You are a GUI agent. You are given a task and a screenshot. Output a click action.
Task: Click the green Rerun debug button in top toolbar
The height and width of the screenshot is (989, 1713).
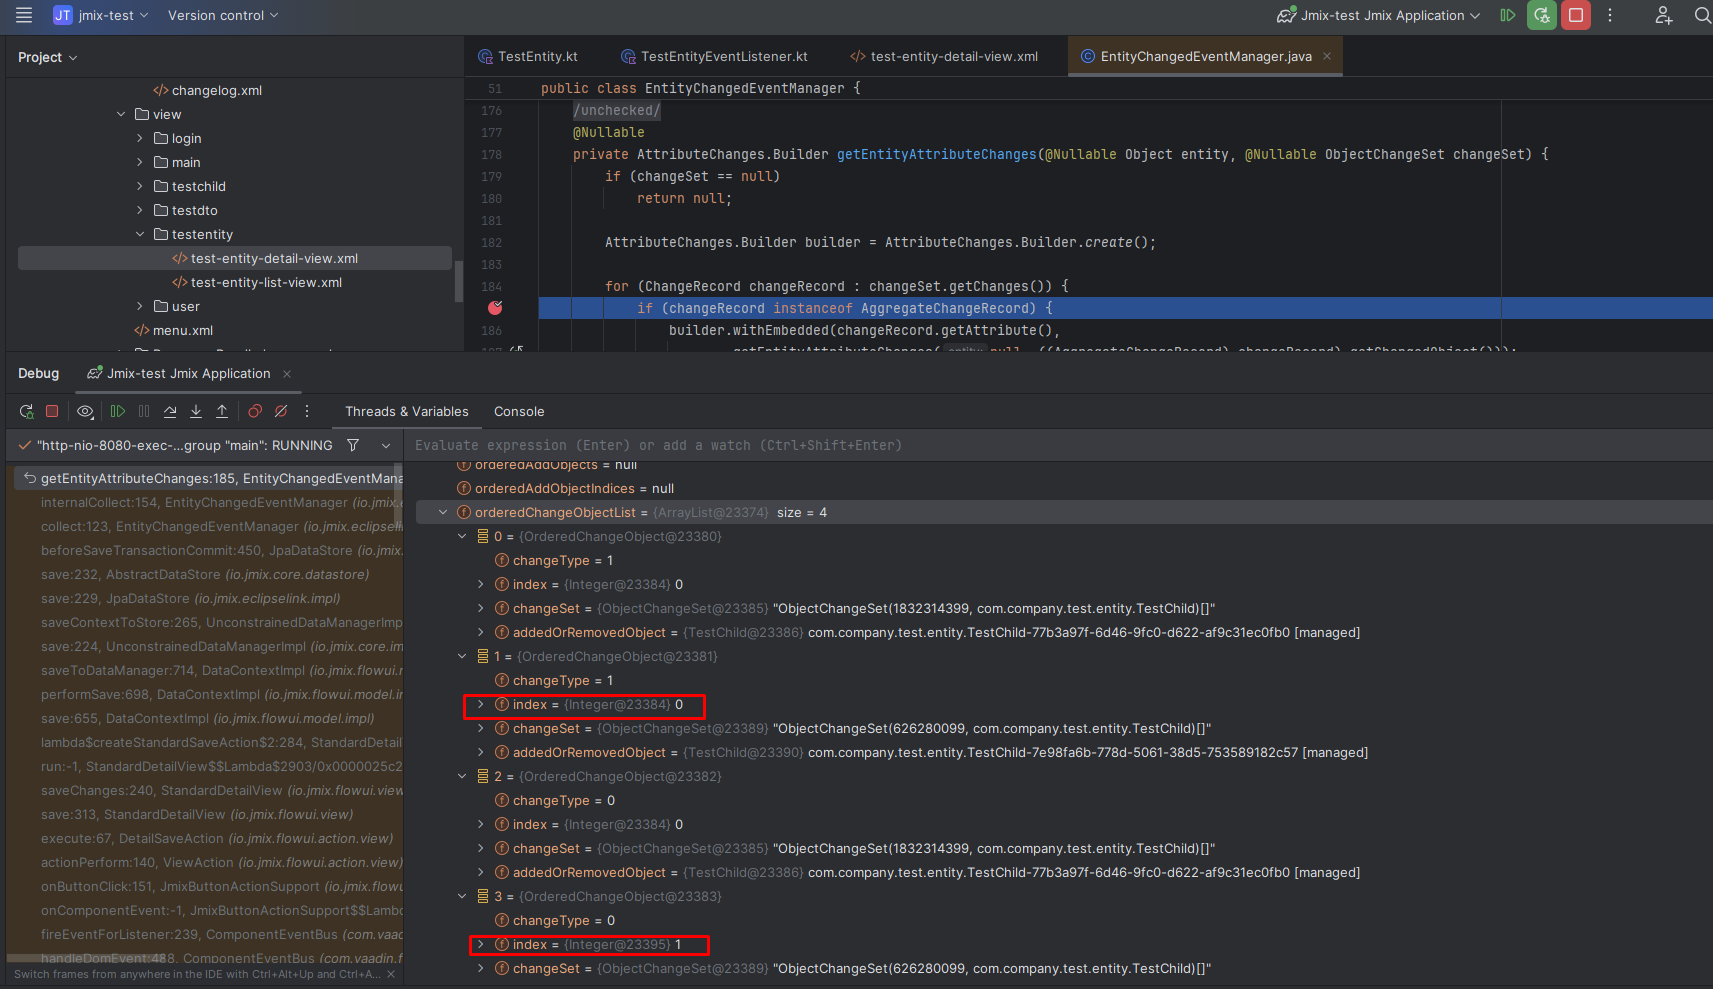(x=1542, y=15)
